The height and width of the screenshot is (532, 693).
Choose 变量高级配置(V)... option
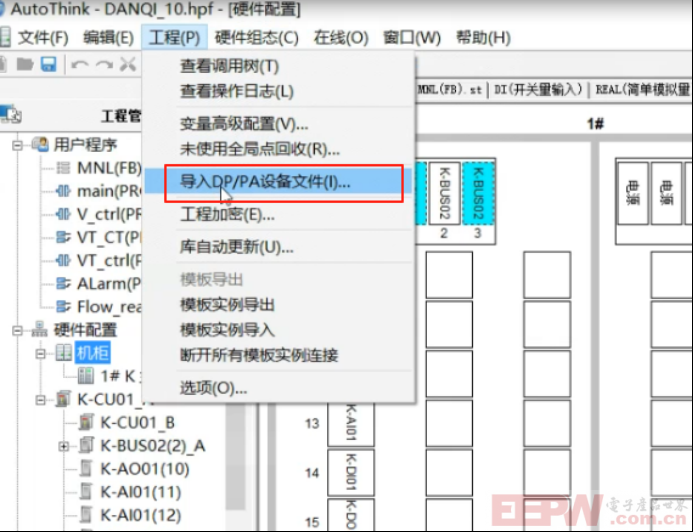tap(244, 124)
